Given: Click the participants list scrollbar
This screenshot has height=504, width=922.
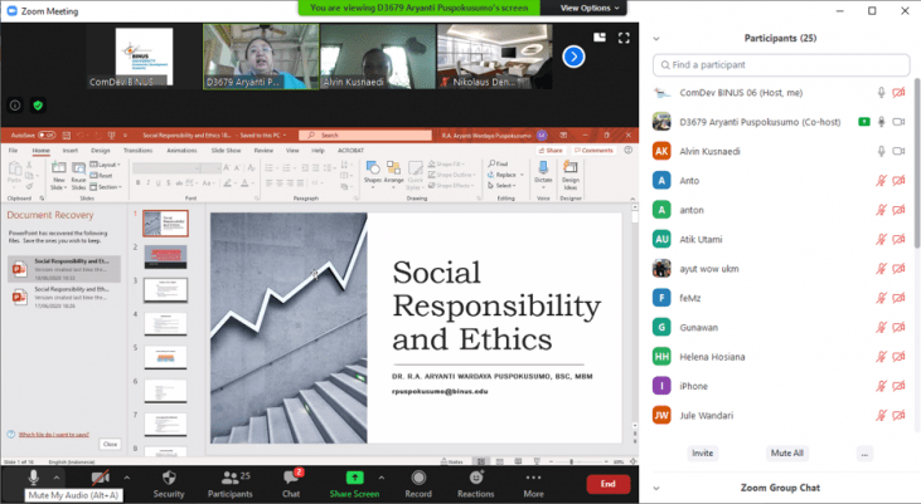Looking at the screenshot, I should (917, 162).
